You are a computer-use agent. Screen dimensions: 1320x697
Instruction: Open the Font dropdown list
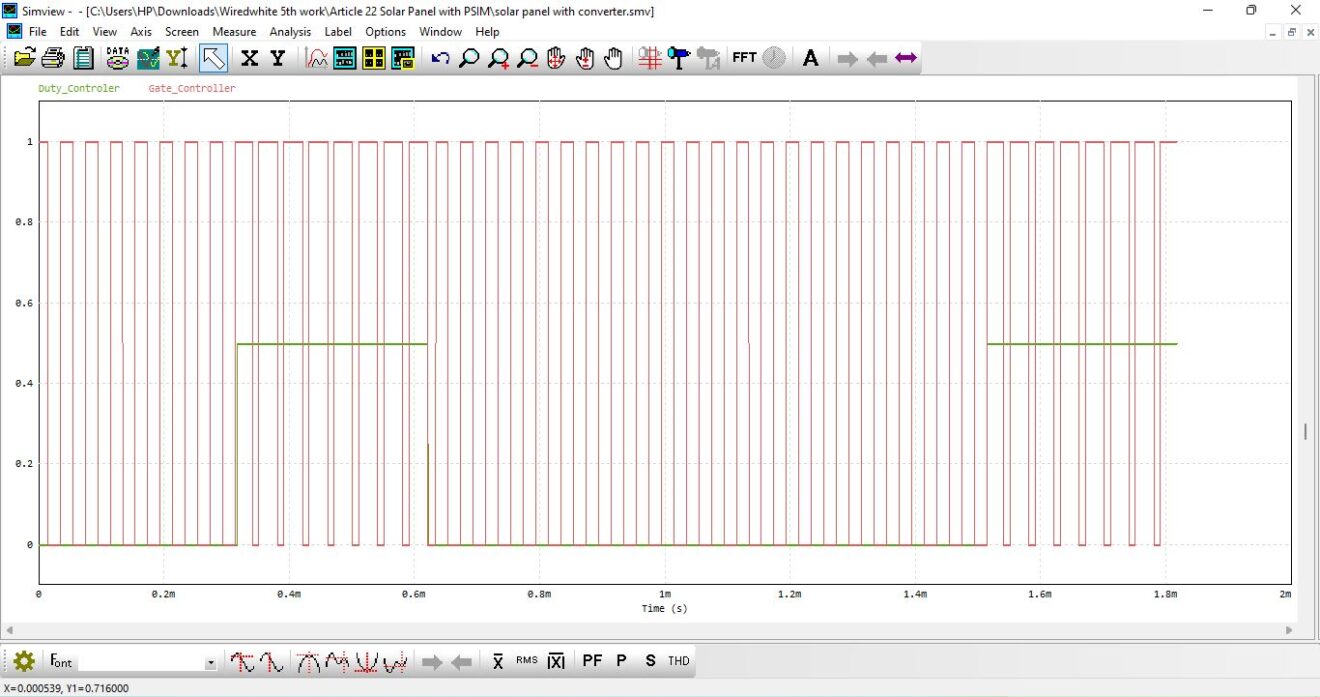(210, 662)
